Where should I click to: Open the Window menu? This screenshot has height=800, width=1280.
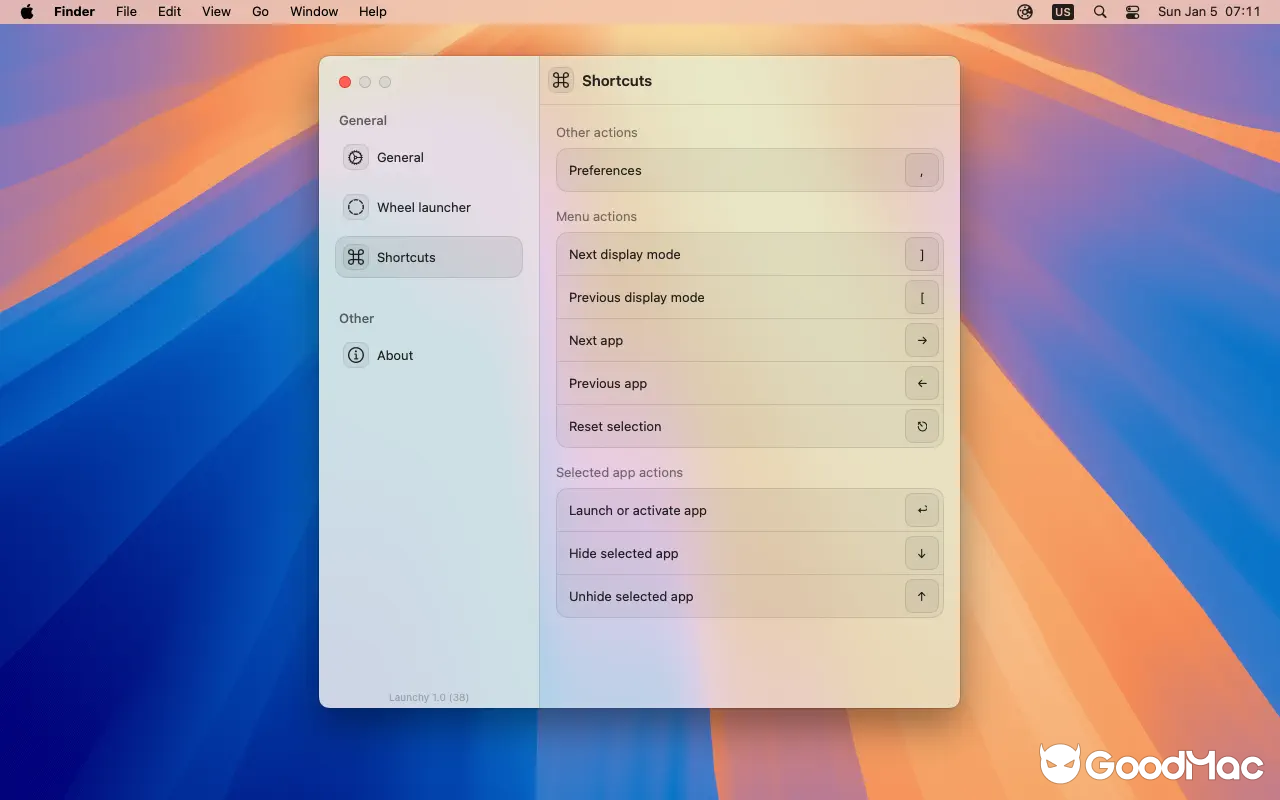click(314, 12)
